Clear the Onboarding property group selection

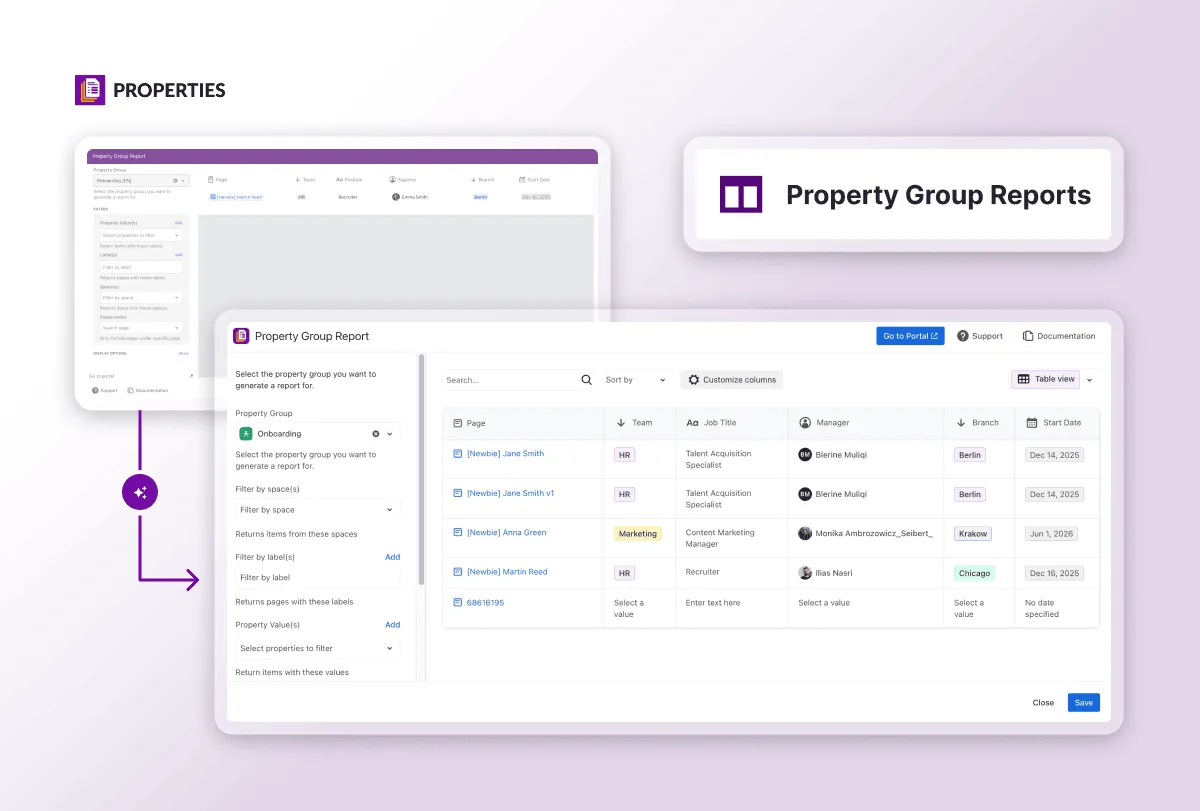pyautogui.click(x=376, y=434)
